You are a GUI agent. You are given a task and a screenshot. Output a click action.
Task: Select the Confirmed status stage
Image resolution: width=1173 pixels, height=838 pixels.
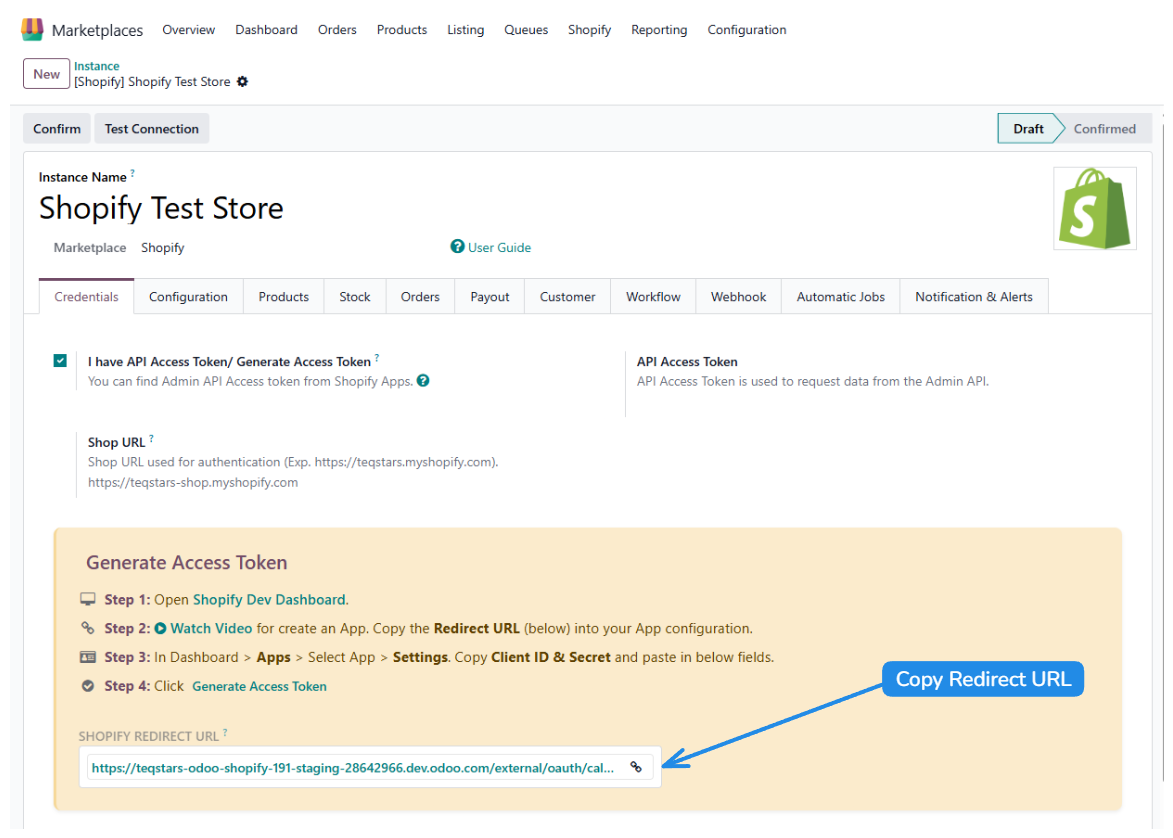1105,129
